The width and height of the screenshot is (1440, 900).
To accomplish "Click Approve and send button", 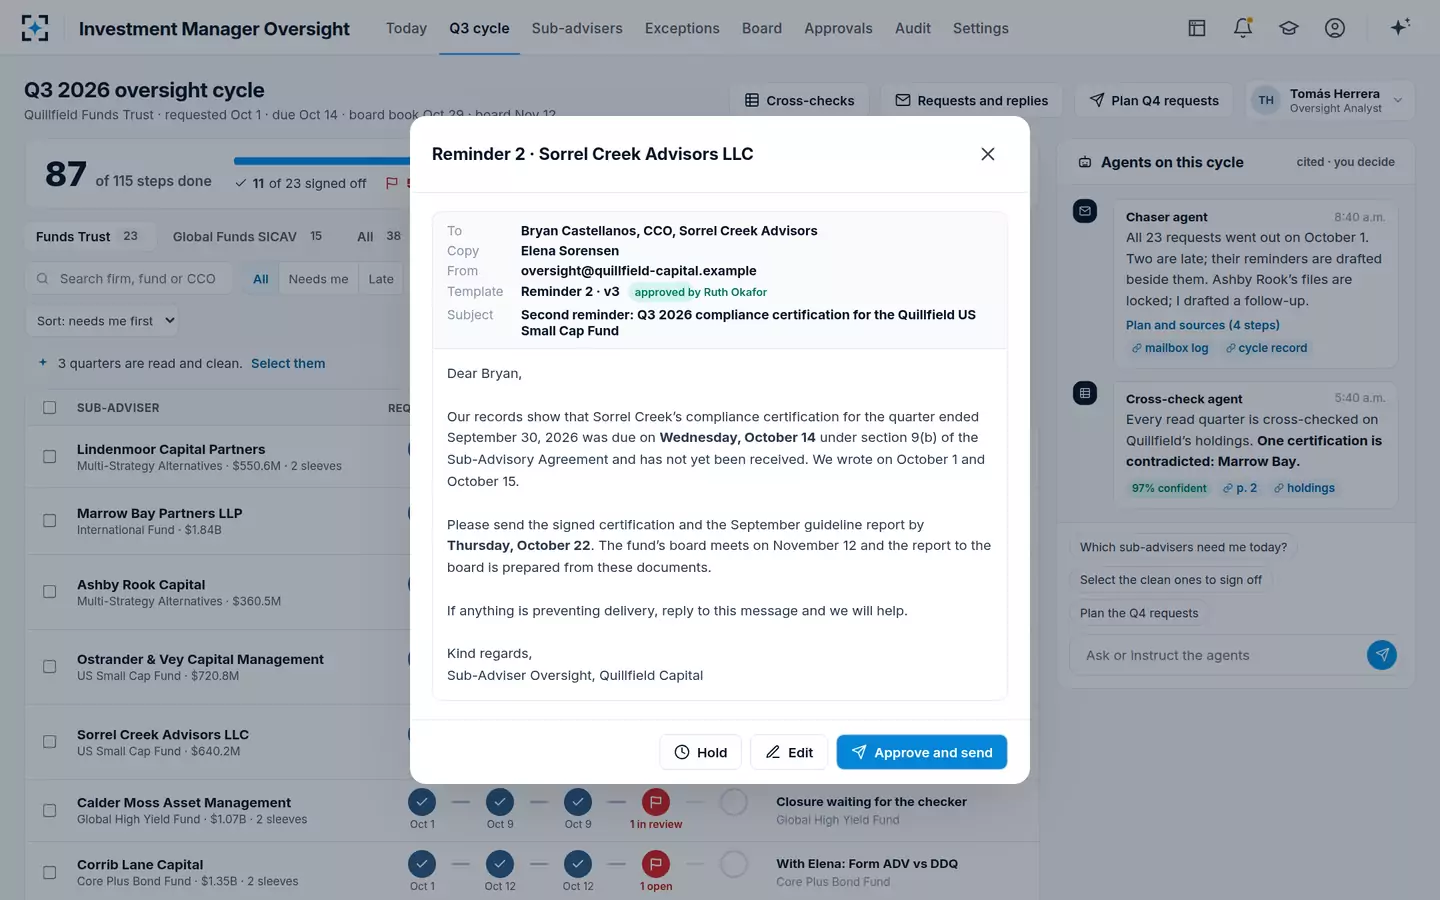I will pyautogui.click(x=921, y=752).
